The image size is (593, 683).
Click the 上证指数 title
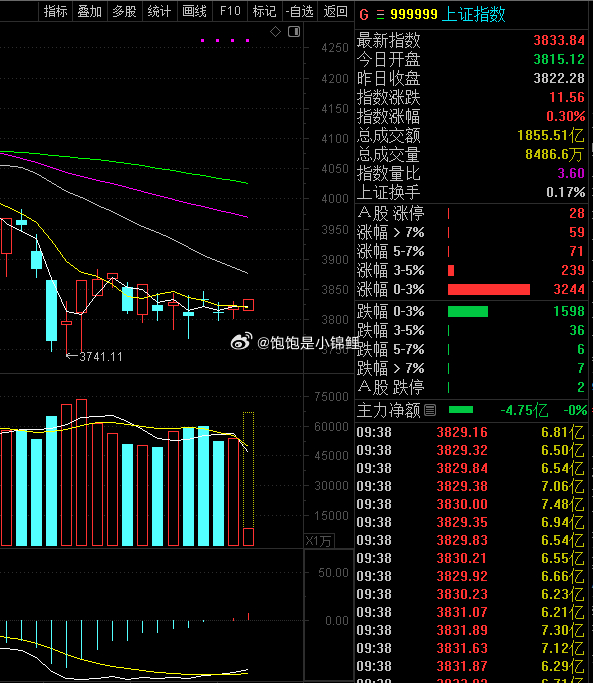pyautogui.click(x=473, y=14)
